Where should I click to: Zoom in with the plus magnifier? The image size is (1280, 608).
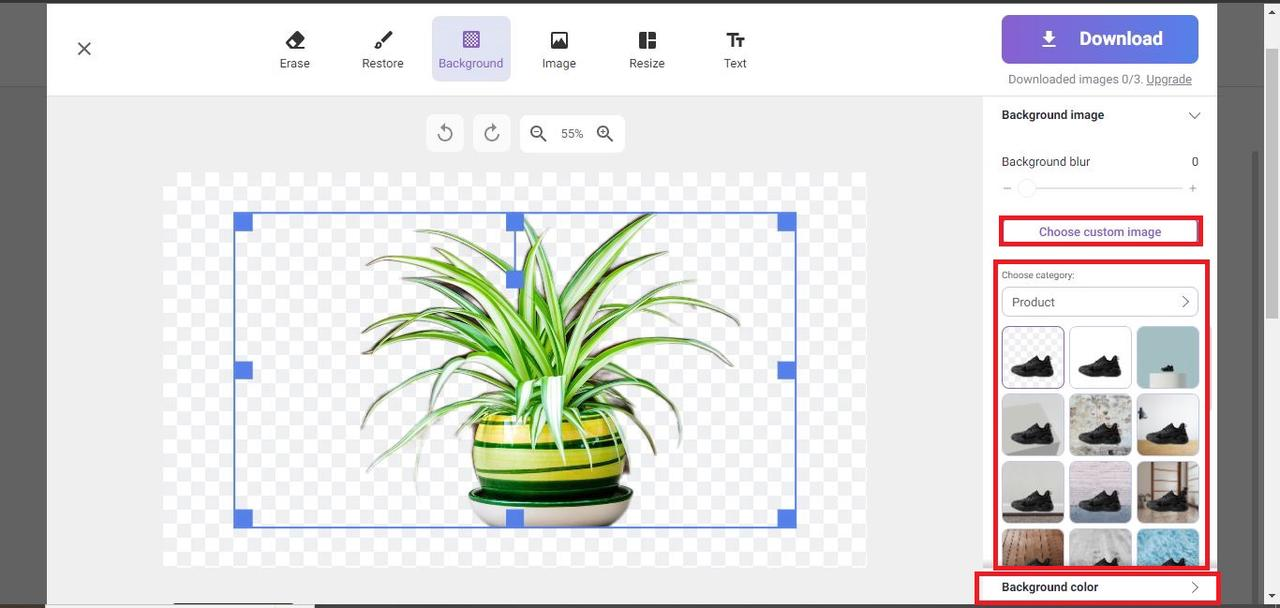605,134
